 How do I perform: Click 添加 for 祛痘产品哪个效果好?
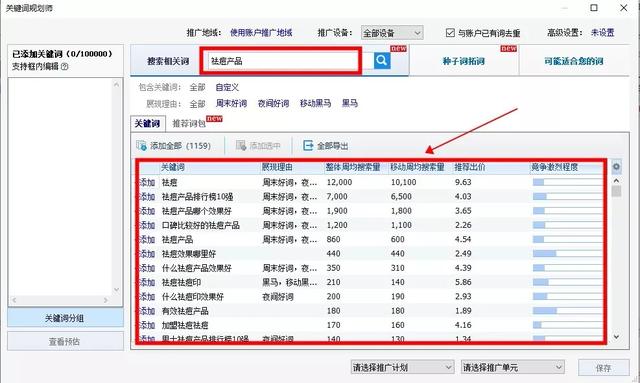click(x=147, y=211)
